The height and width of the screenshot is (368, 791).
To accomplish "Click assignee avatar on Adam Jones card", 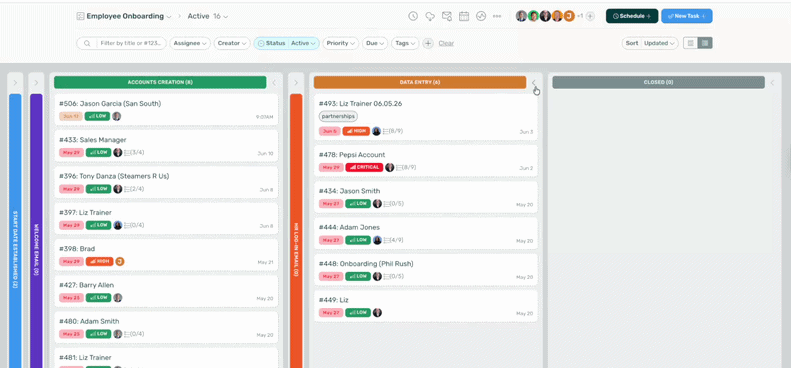I will pyautogui.click(x=377, y=240).
